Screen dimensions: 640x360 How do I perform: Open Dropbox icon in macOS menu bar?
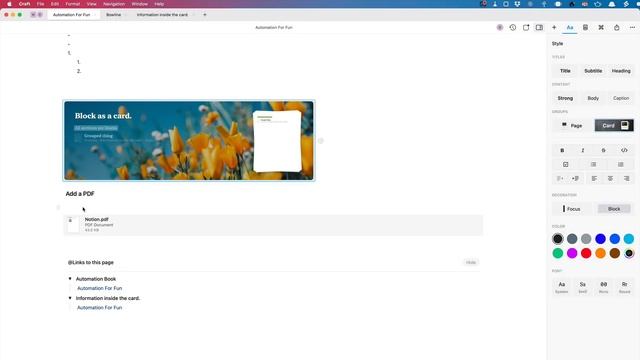pos(517,4)
